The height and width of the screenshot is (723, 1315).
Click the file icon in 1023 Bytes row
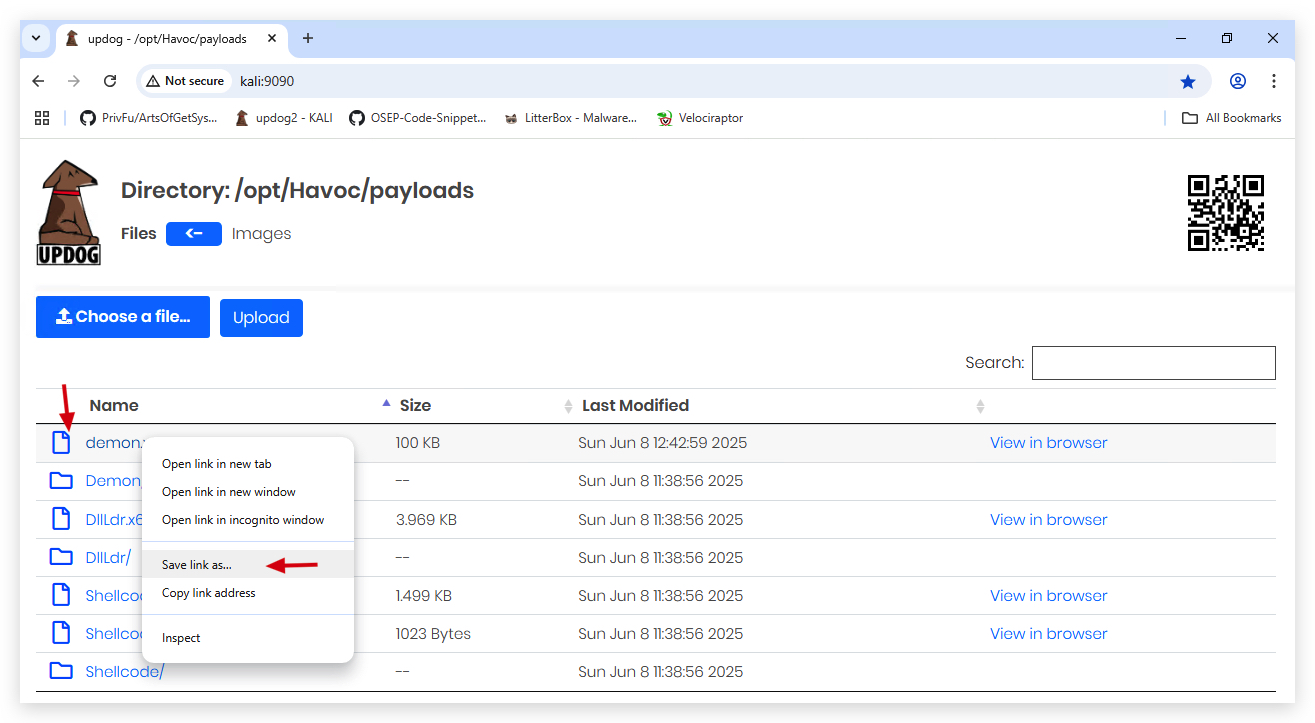point(61,633)
